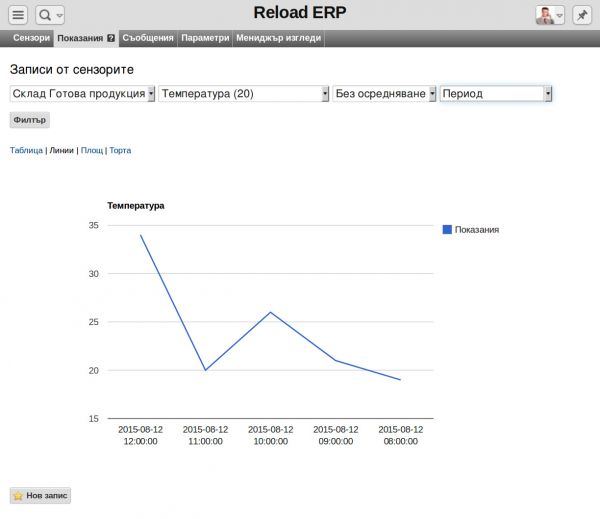
Task: Open the hamburger main menu
Action: point(18,15)
